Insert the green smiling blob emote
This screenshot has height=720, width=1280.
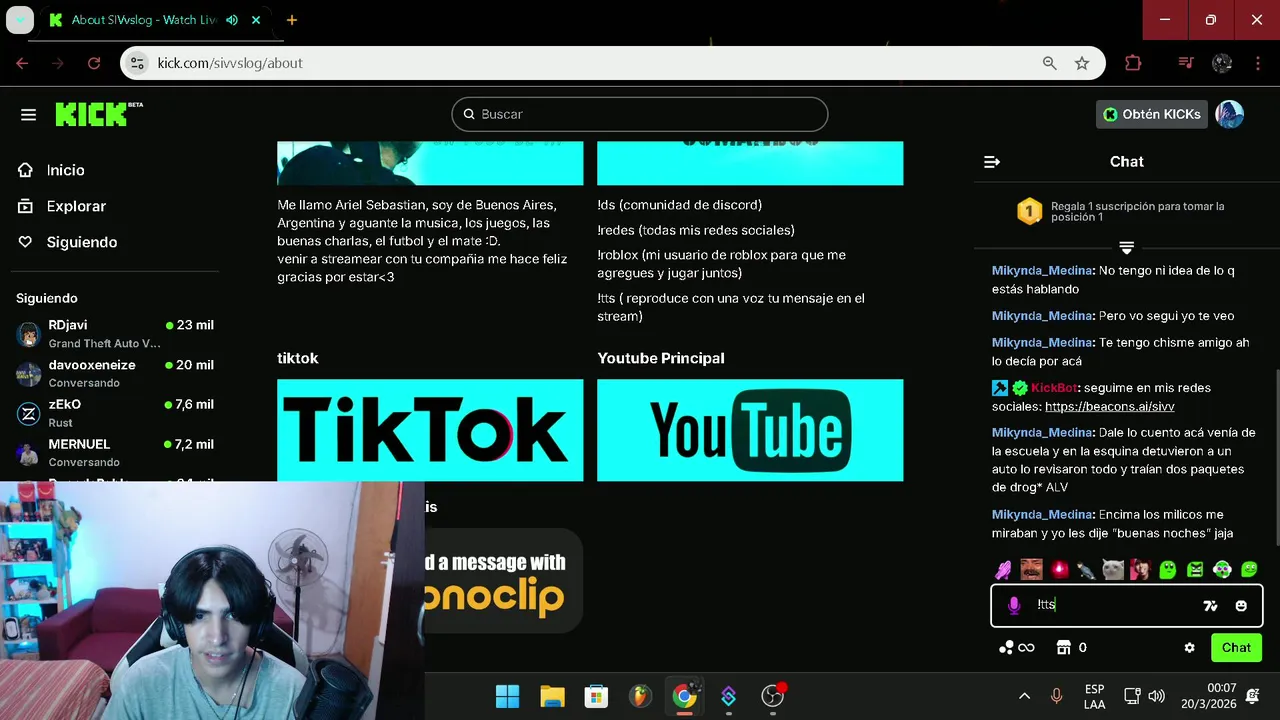coord(1249,570)
